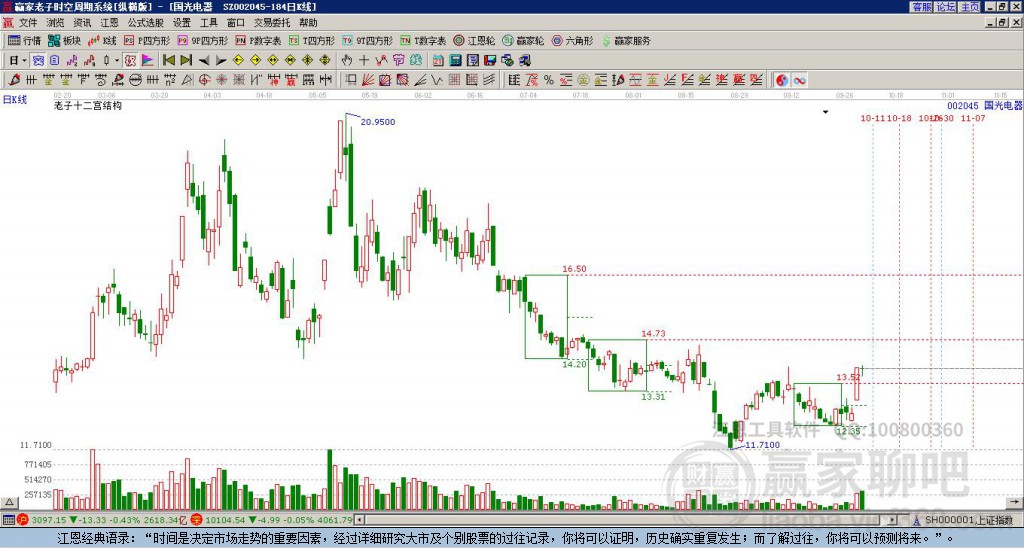
Task: Open the 江恩 menu
Action: point(109,23)
